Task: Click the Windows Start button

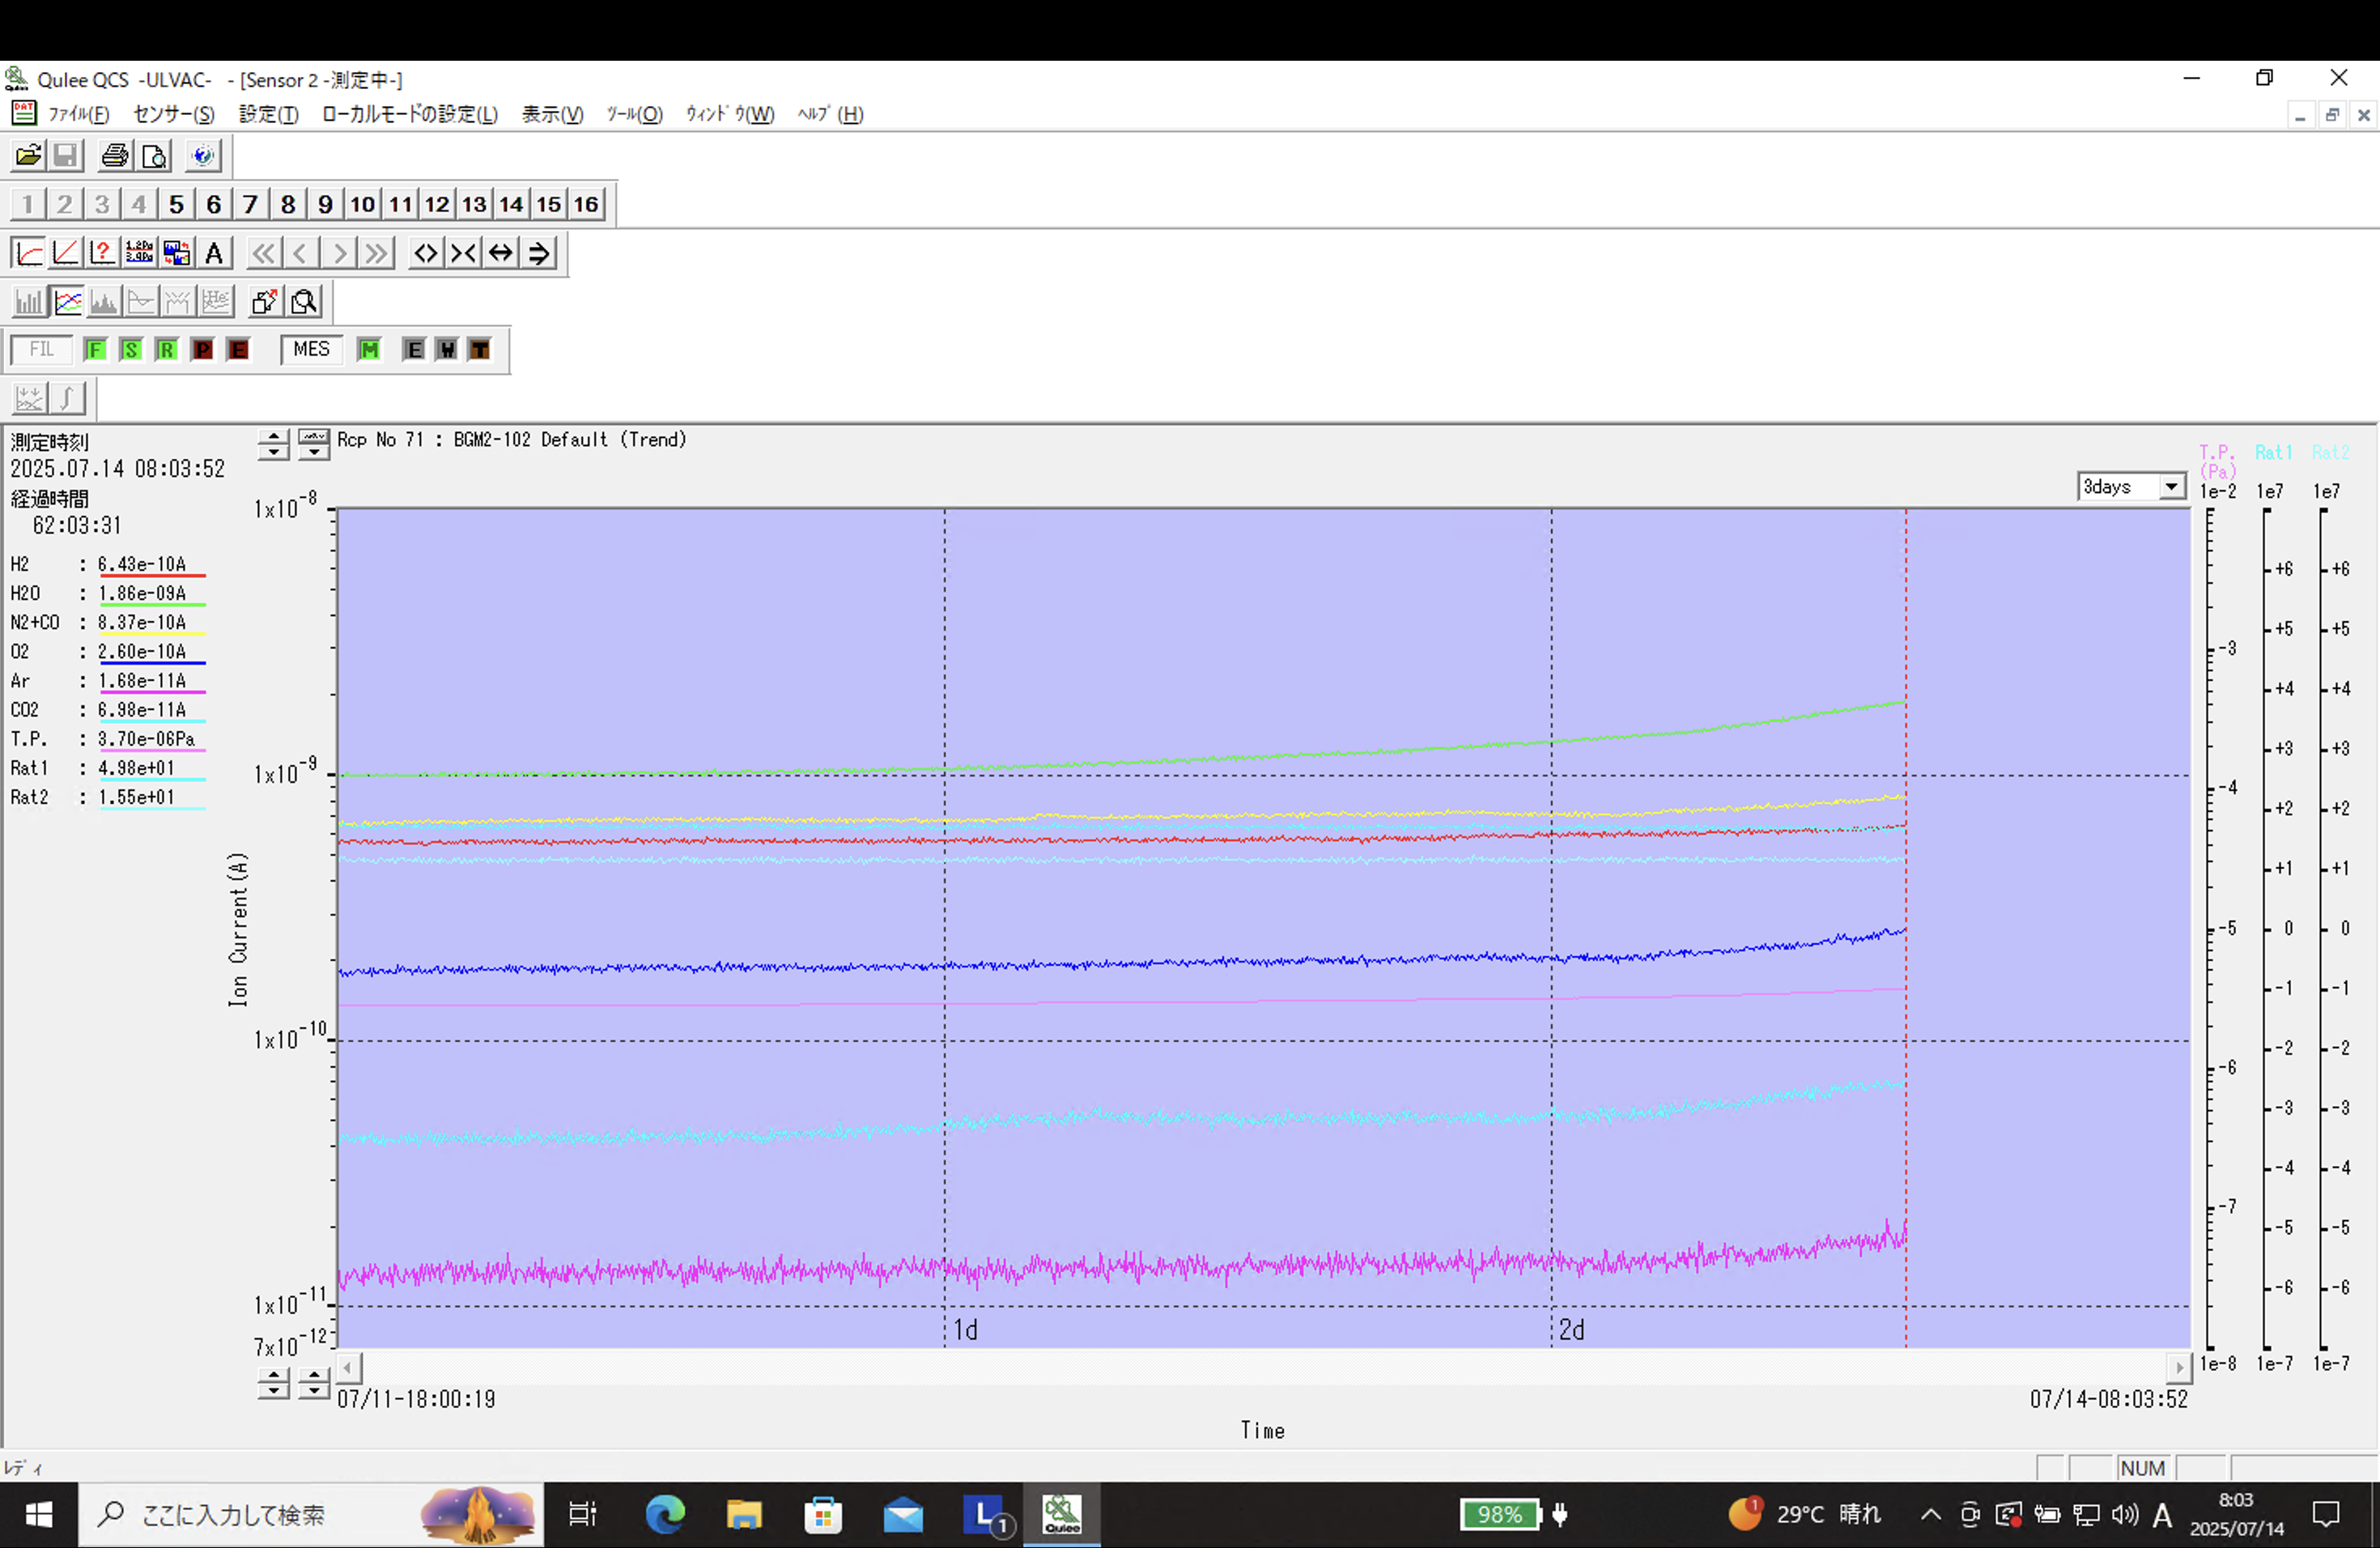Action: (38, 1515)
